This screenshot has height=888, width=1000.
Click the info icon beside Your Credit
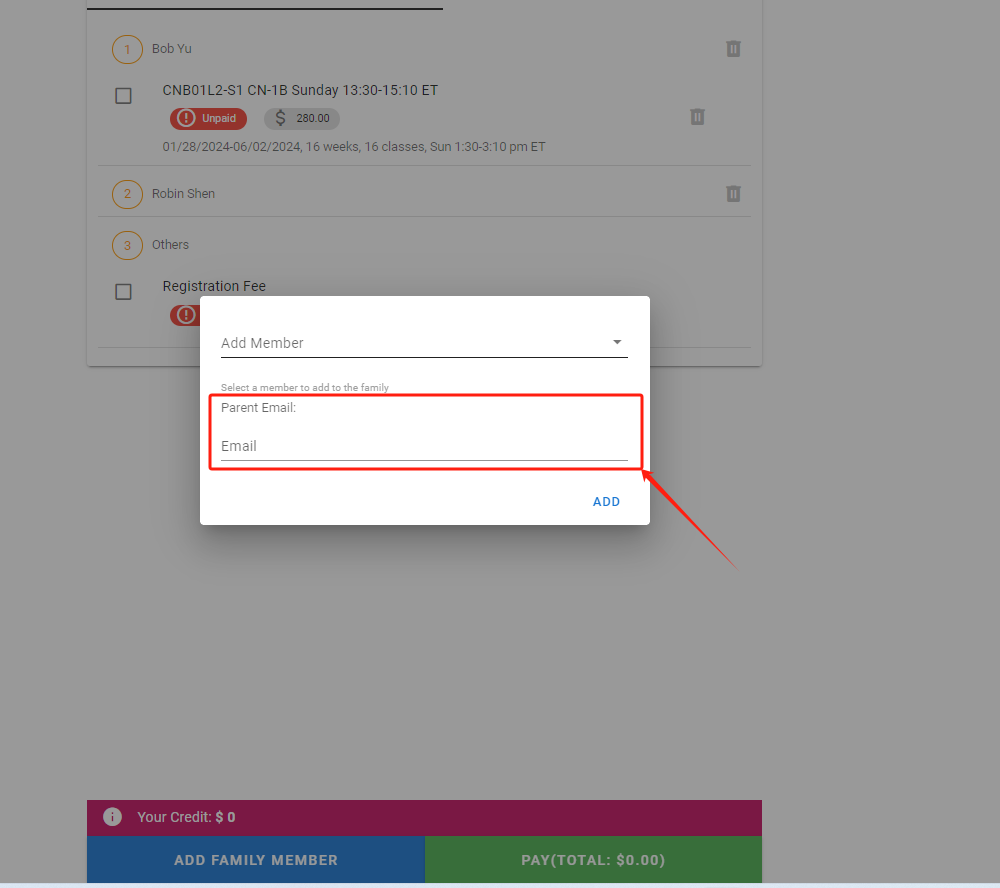click(x=113, y=817)
